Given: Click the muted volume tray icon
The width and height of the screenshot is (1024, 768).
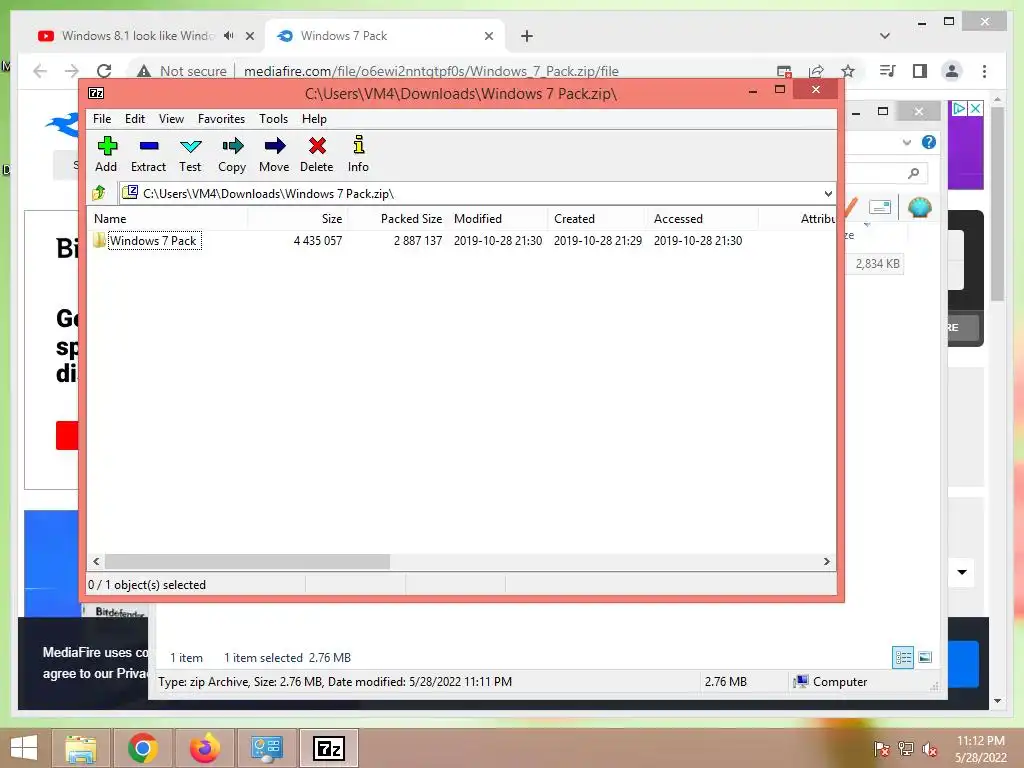Looking at the screenshot, I should pos(929,749).
